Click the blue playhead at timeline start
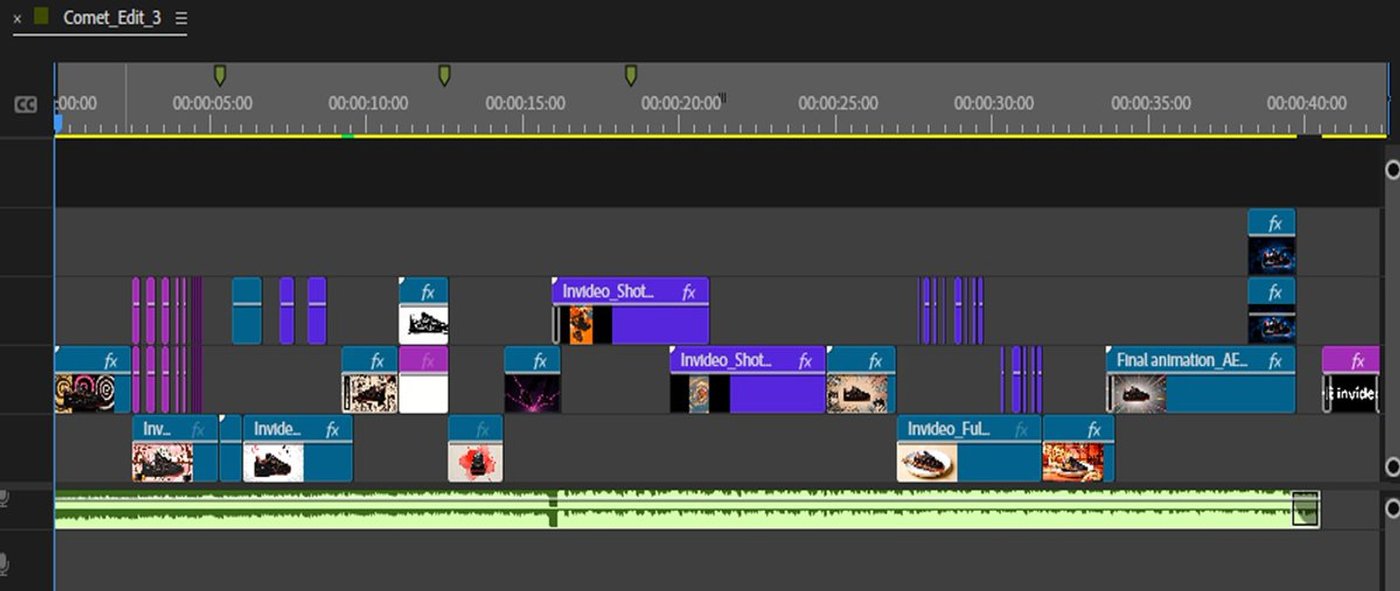The image size is (1400, 591). 58,122
